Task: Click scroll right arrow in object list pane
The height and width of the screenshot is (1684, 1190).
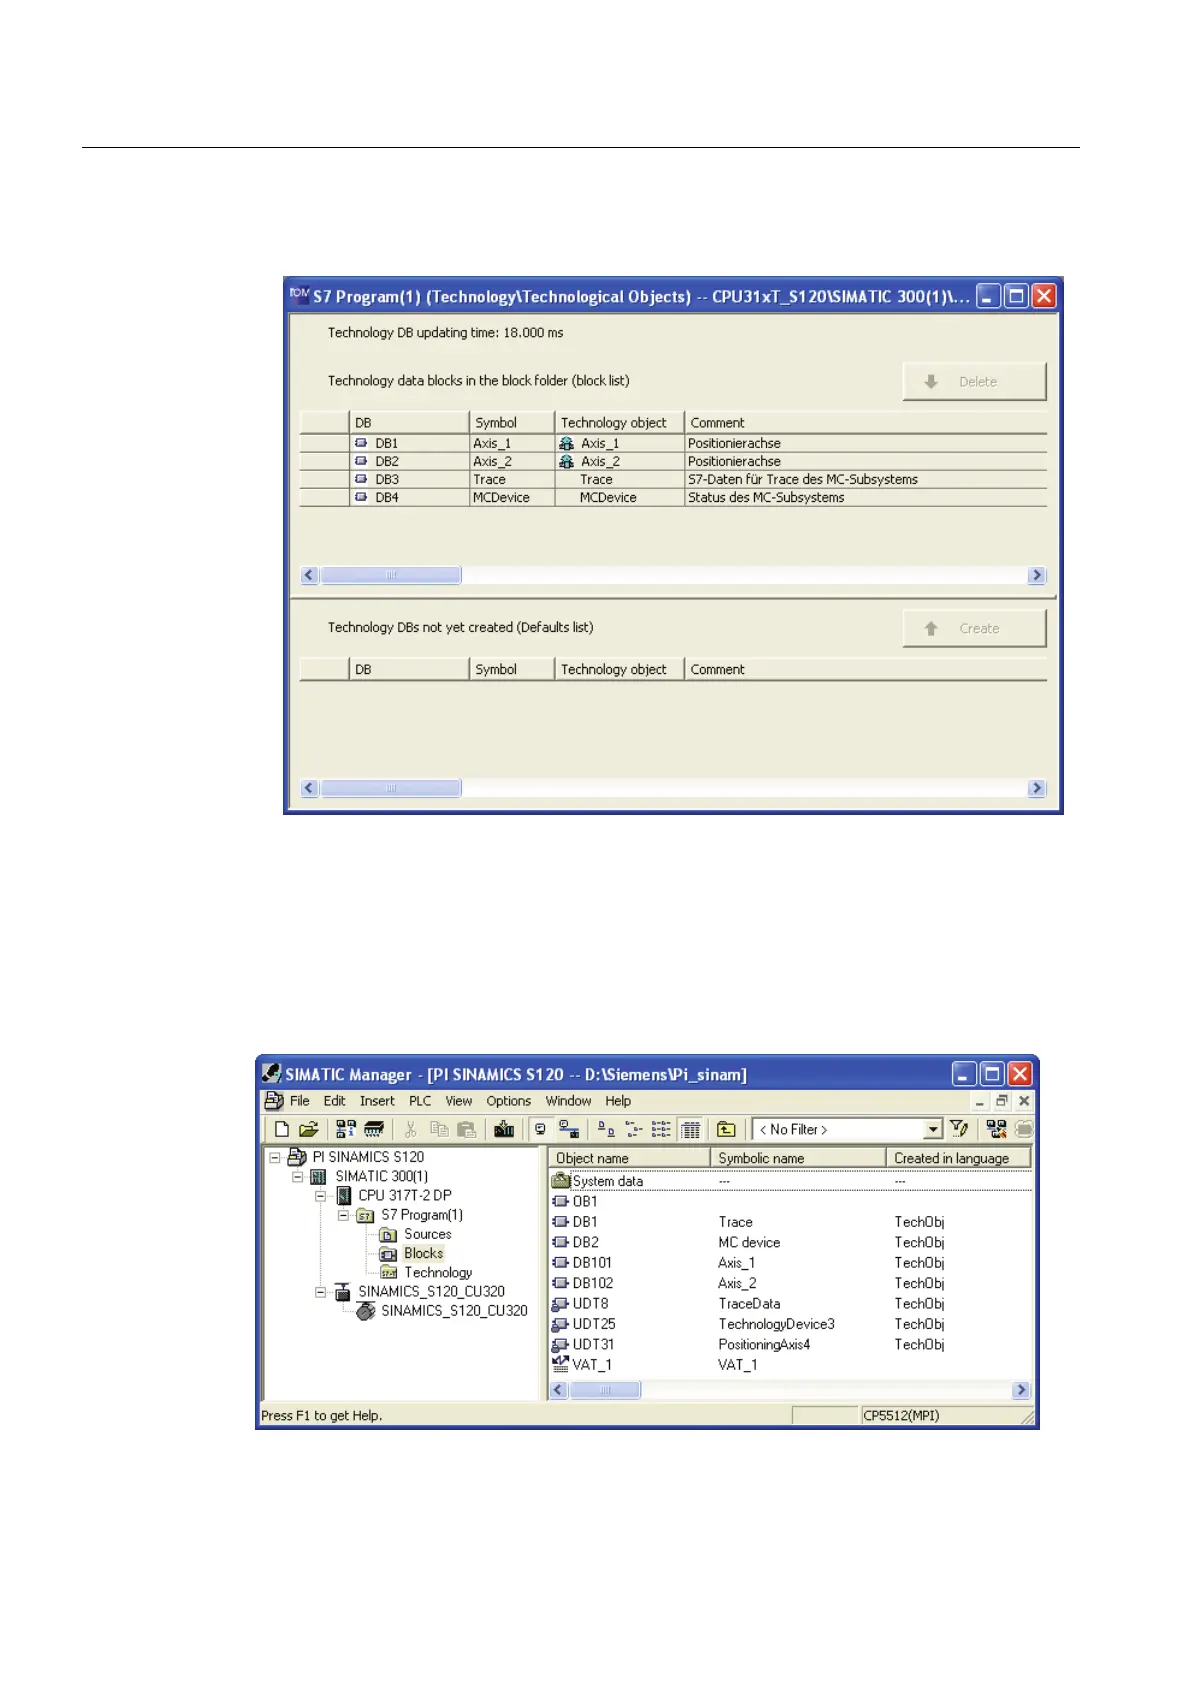Action: pyautogui.click(x=1021, y=1390)
